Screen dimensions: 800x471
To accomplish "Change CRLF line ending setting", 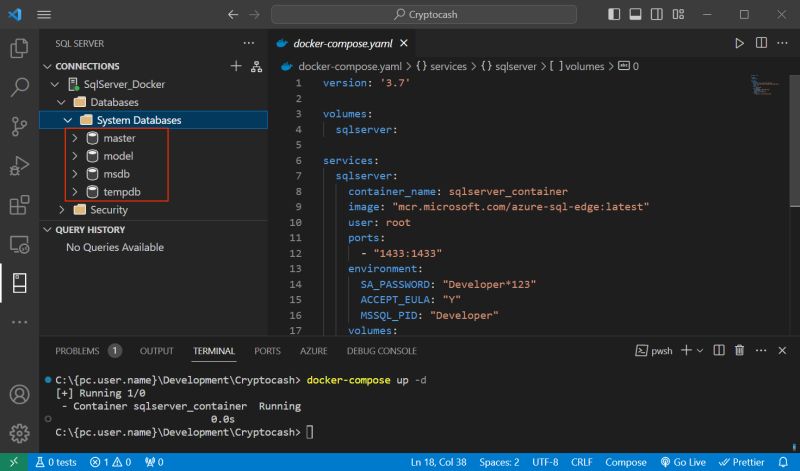I will click(582, 462).
